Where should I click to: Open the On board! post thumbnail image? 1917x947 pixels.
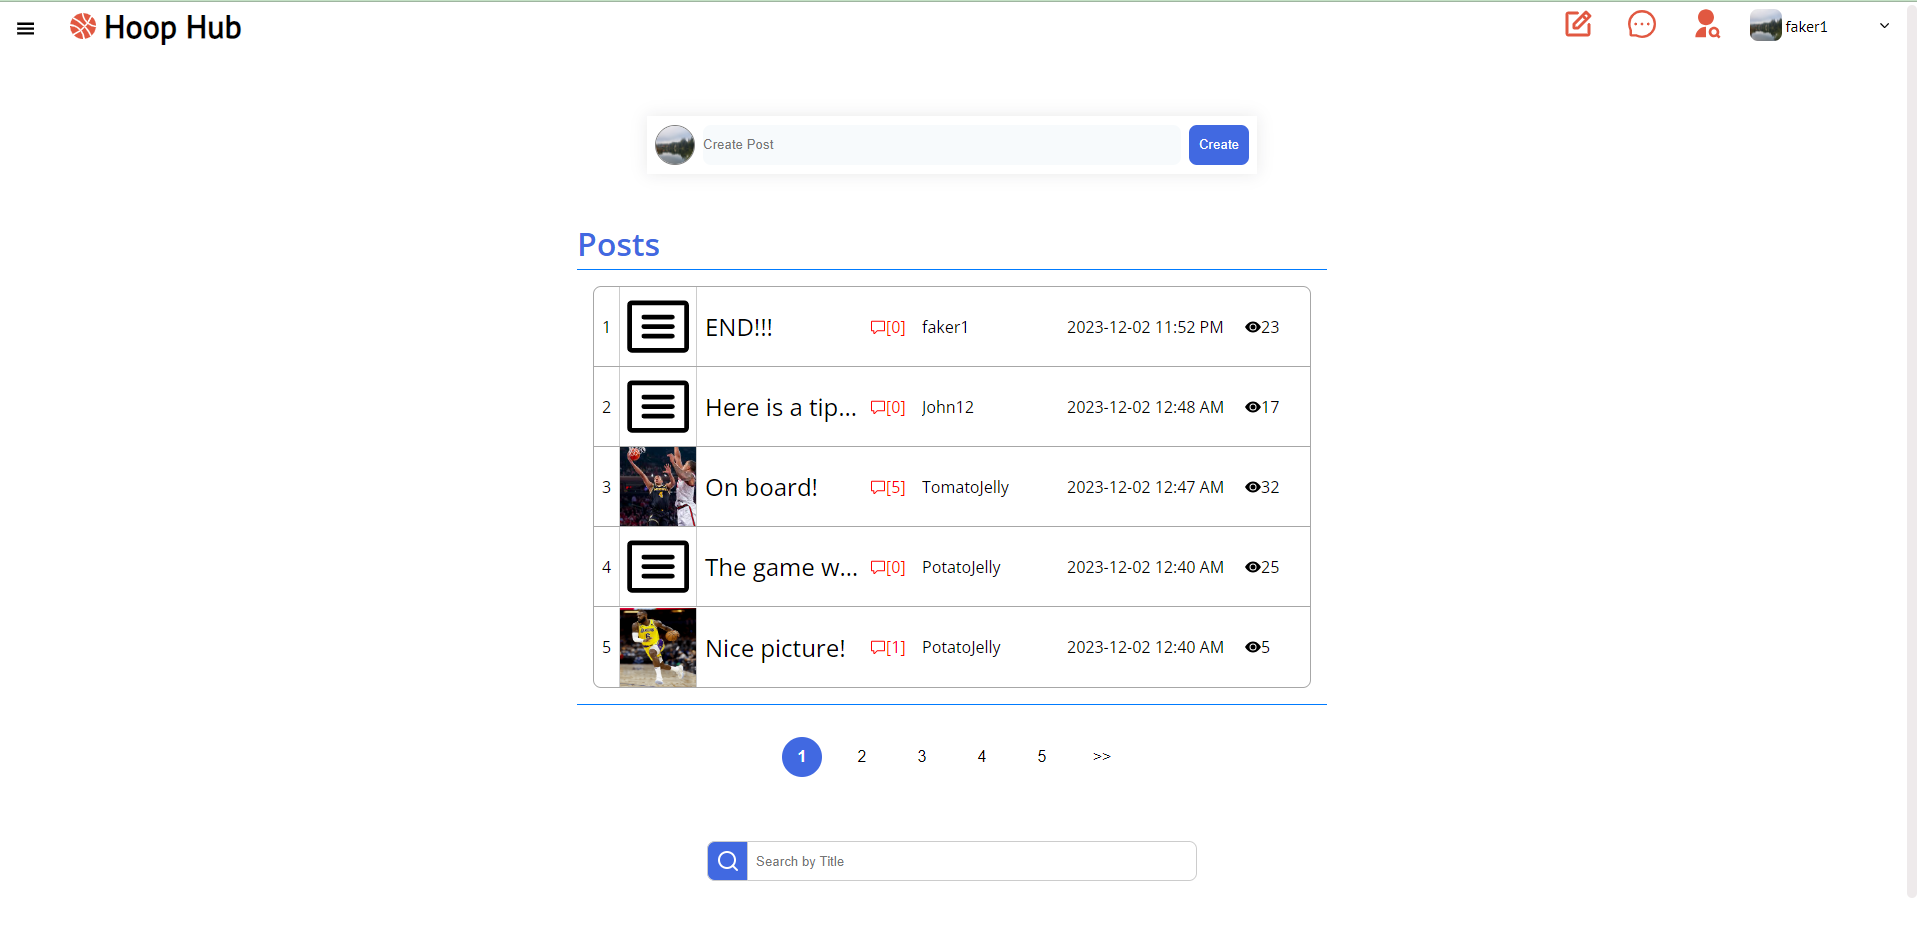(658, 487)
